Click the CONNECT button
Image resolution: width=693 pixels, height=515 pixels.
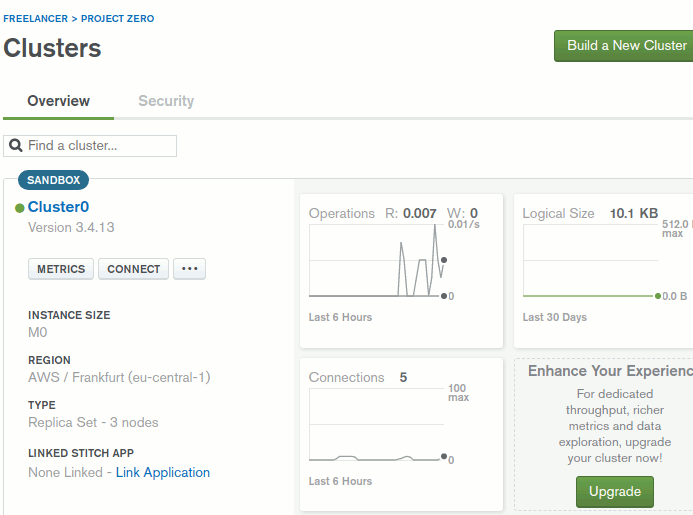pyautogui.click(x=134, y=269)
